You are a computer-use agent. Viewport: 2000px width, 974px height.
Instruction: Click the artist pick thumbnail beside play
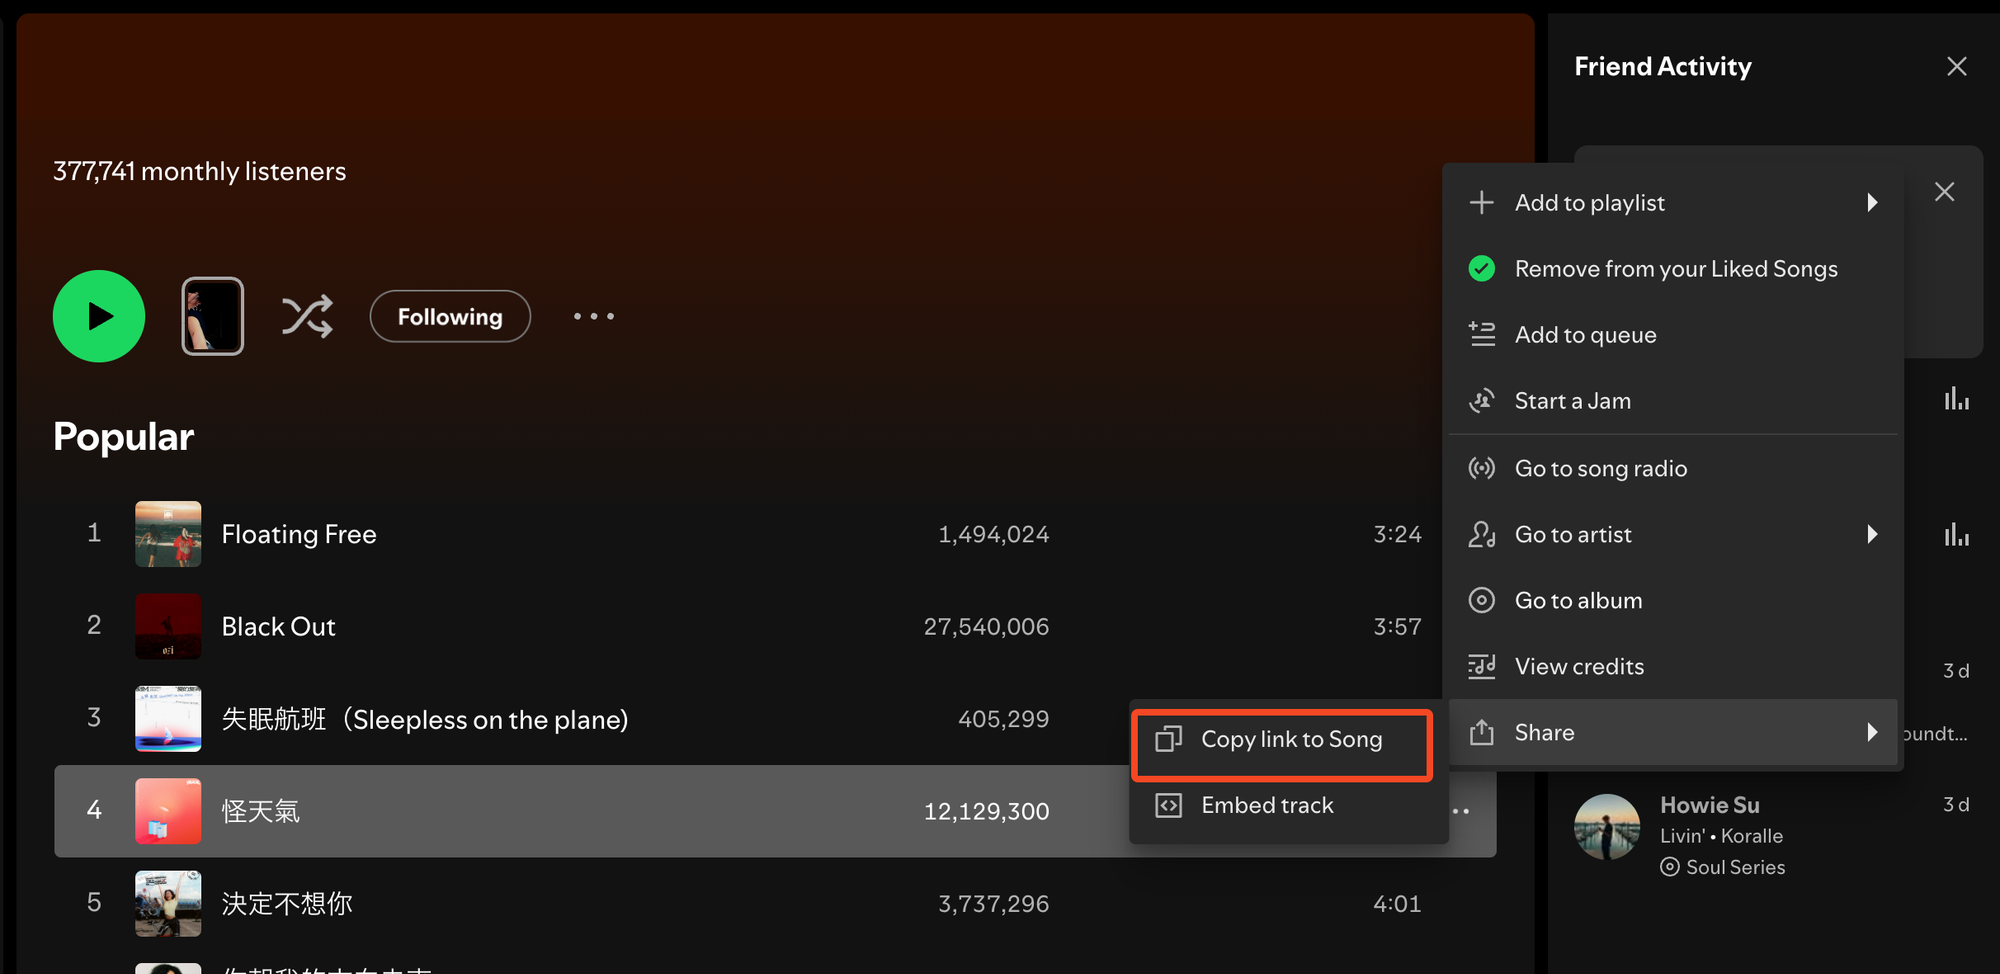tap(212, 316)
